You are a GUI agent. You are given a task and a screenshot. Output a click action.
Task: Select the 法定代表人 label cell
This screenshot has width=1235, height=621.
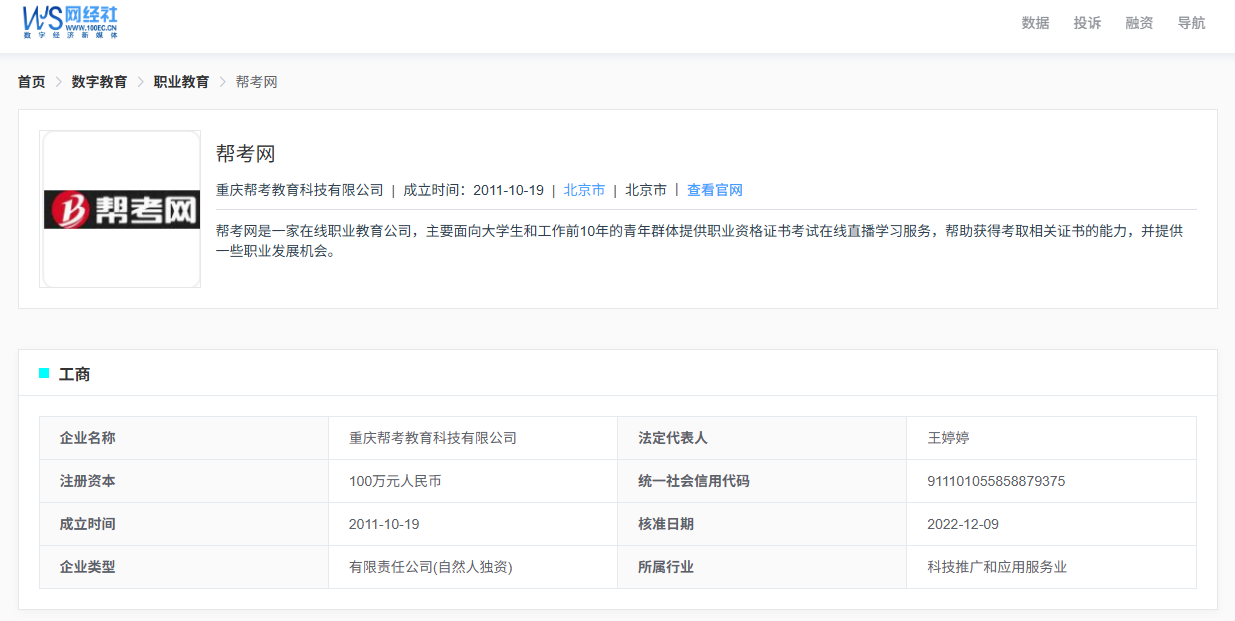762,438
